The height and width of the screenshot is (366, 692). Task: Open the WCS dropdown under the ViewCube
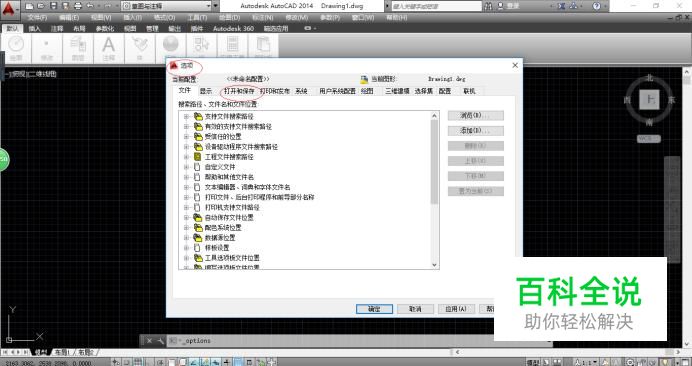coord(649,139)
